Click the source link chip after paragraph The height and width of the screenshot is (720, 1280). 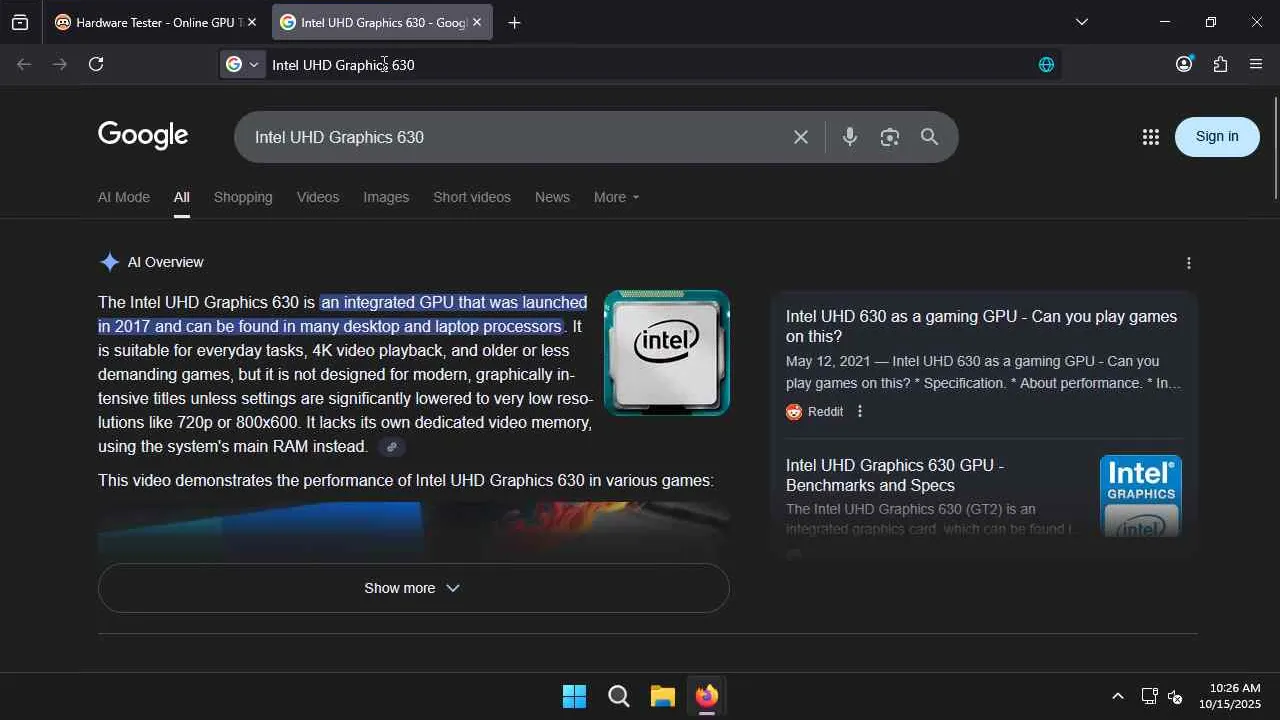click(392, 447)
